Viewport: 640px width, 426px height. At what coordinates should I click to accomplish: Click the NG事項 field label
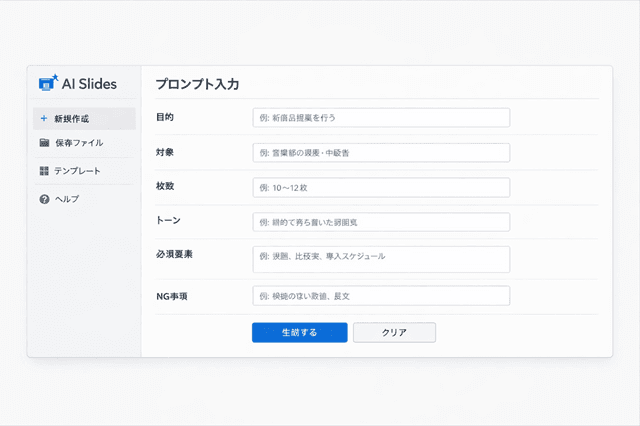coord(172,296)
